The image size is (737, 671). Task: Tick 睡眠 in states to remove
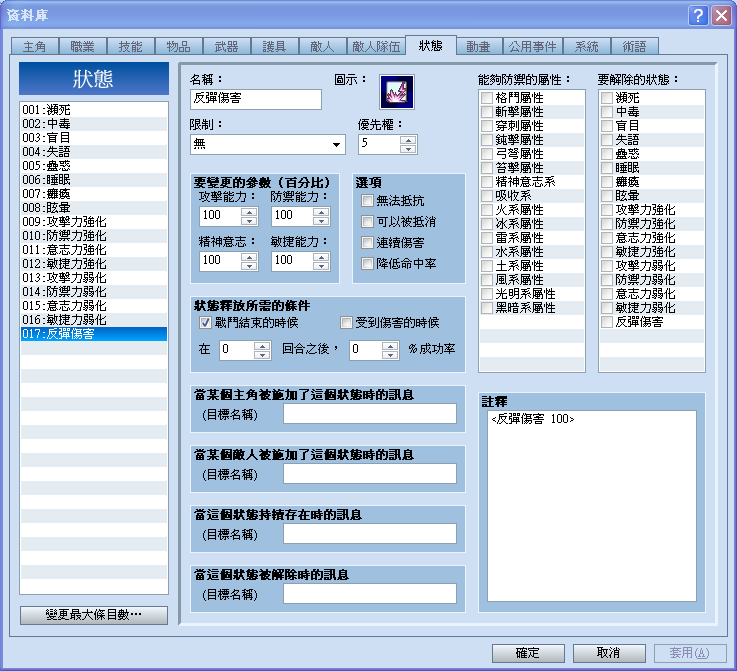(607, 168)
